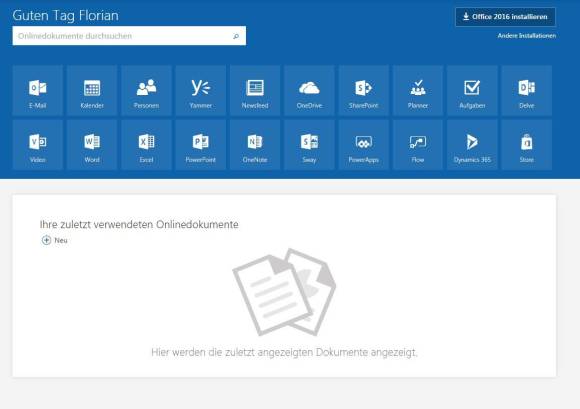Open the OneDrive cloud tile
The image size is (580, 409).
(x=309, y=91)
